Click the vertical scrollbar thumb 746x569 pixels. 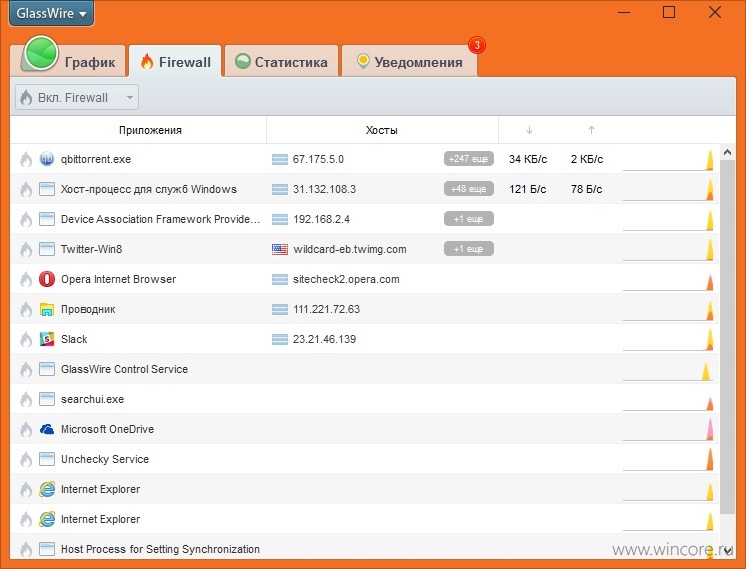coord(726,337)
